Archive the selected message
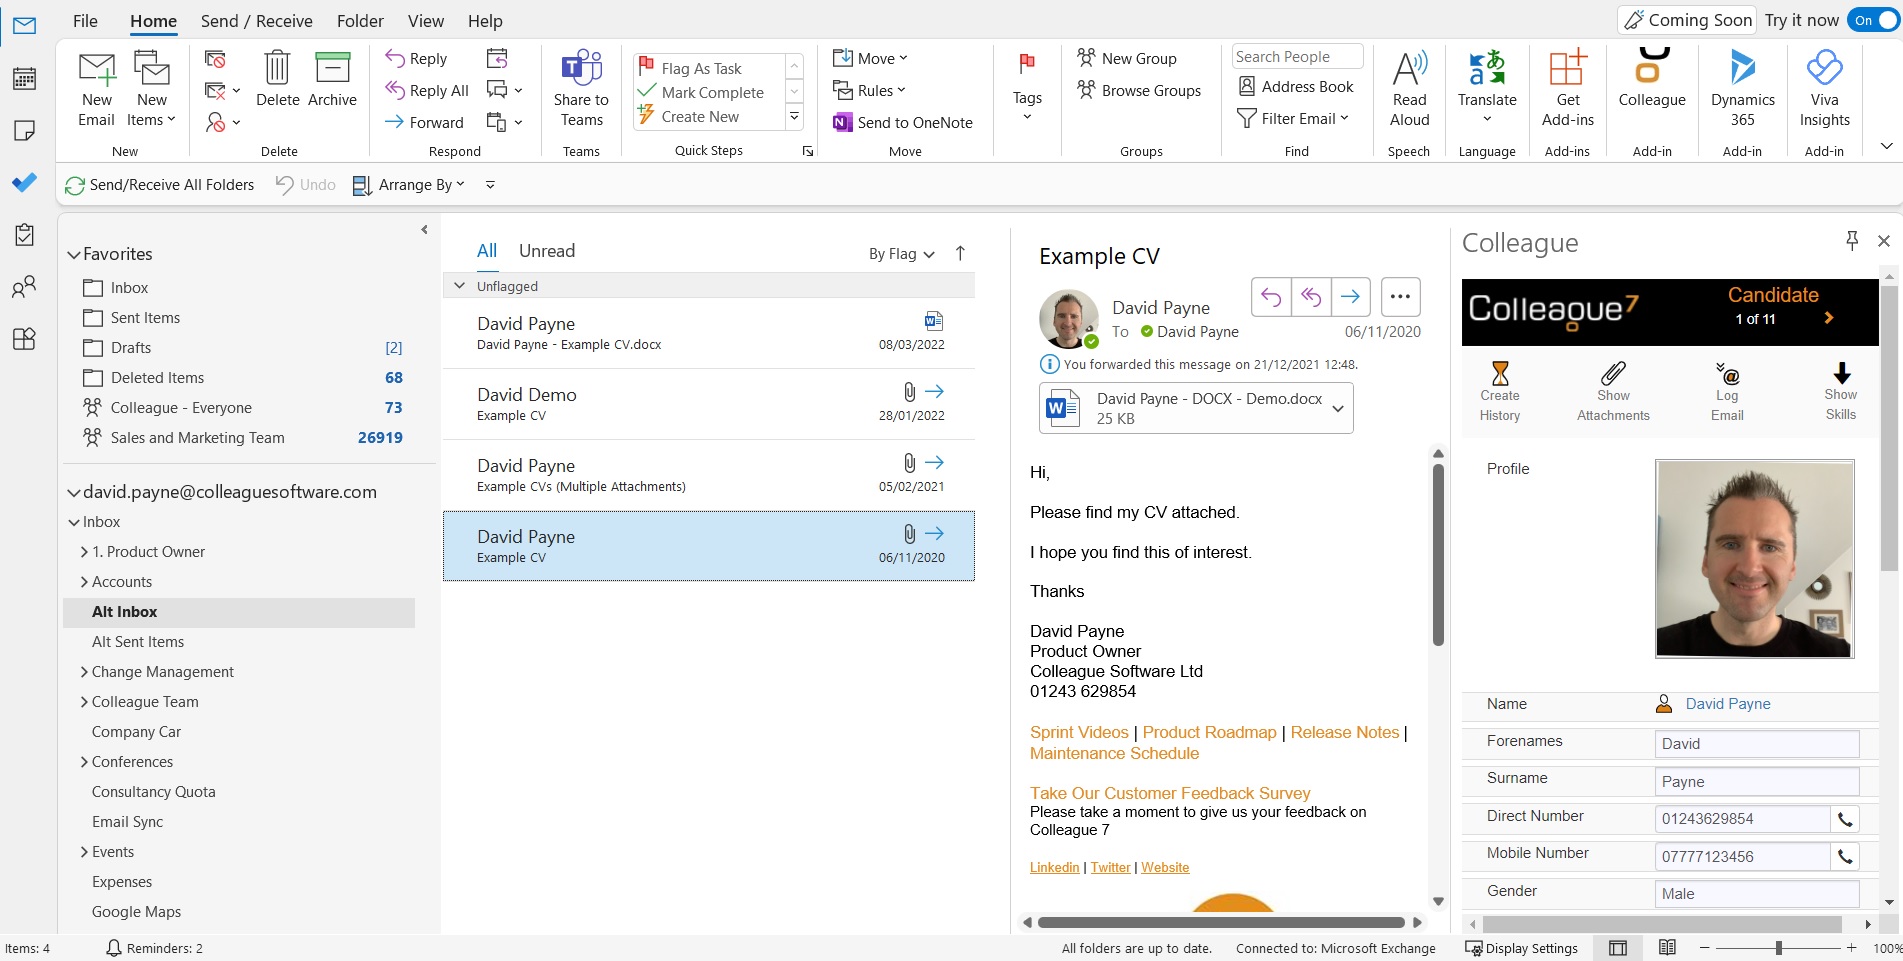This screenshot has height=961, width=1903. pos(332,79)
